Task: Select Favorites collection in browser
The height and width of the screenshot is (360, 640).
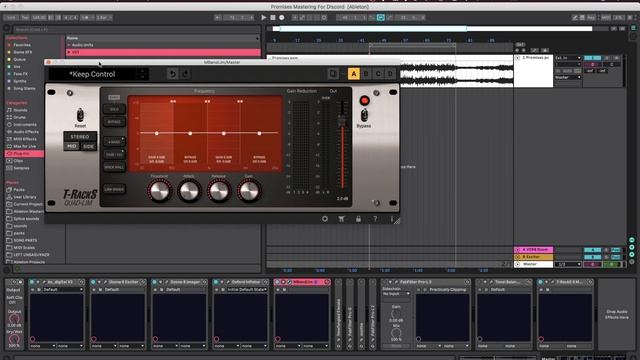Action: click(x=22, y=45)
